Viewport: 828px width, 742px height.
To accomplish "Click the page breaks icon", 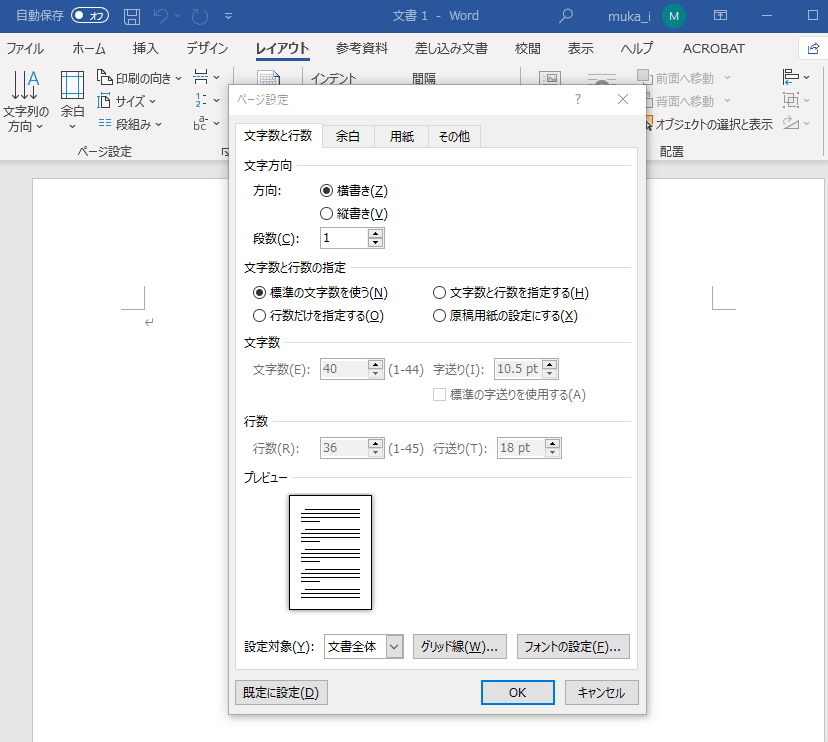I will 206,78.
